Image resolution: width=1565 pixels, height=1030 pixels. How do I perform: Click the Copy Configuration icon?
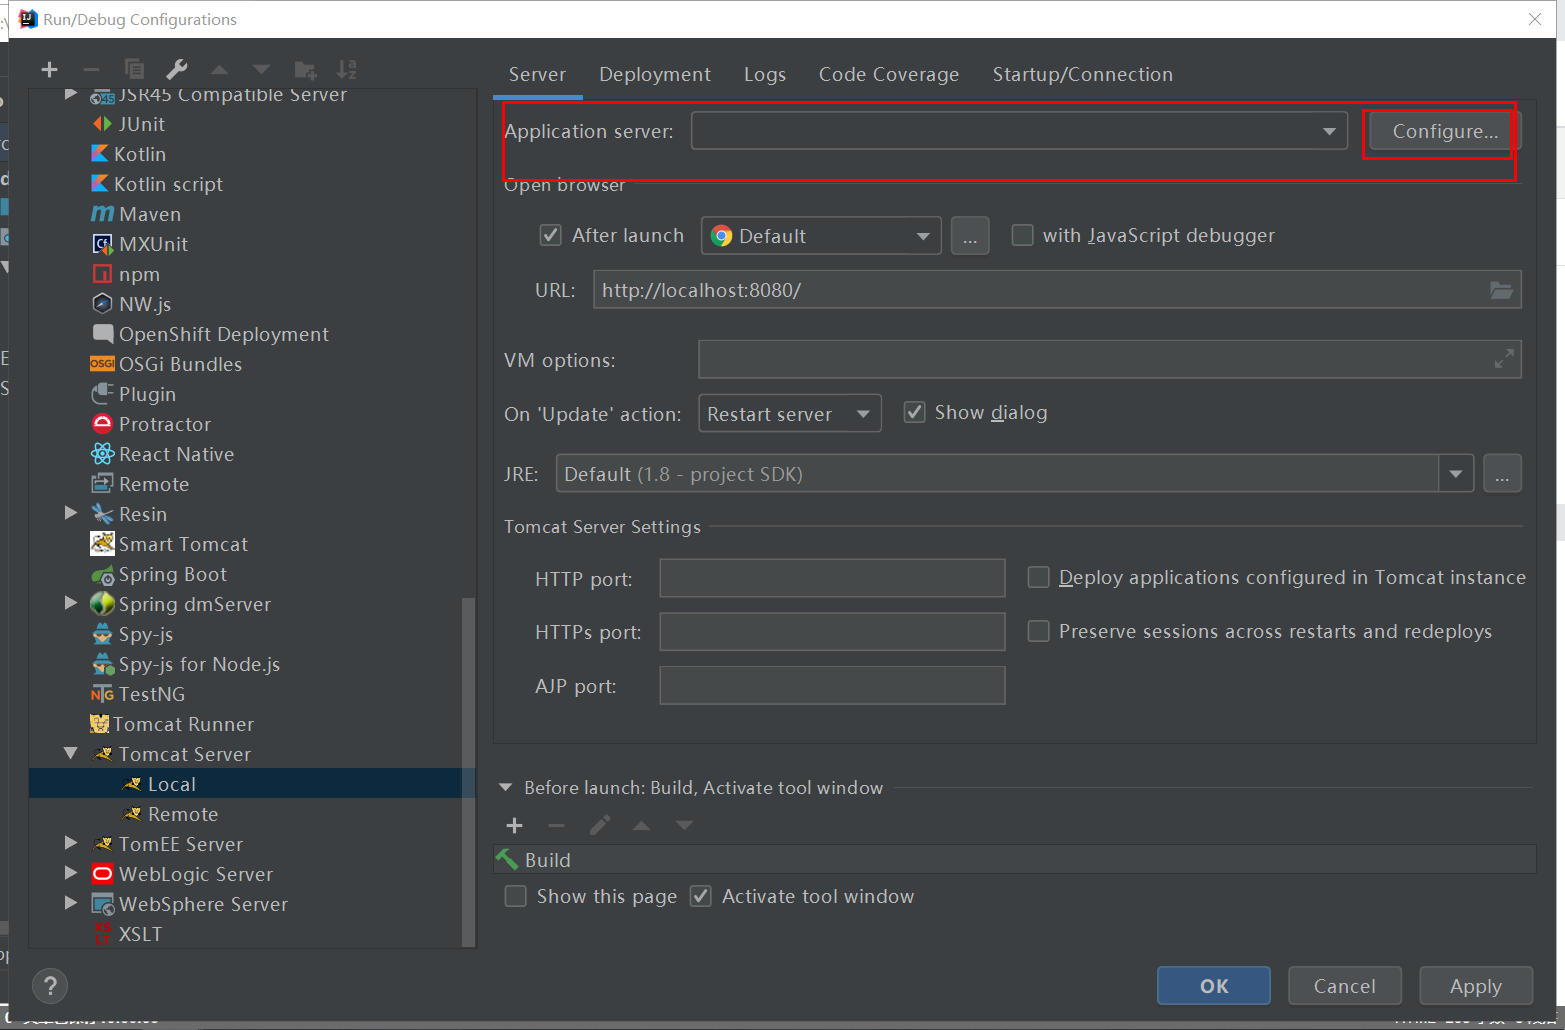133,69
